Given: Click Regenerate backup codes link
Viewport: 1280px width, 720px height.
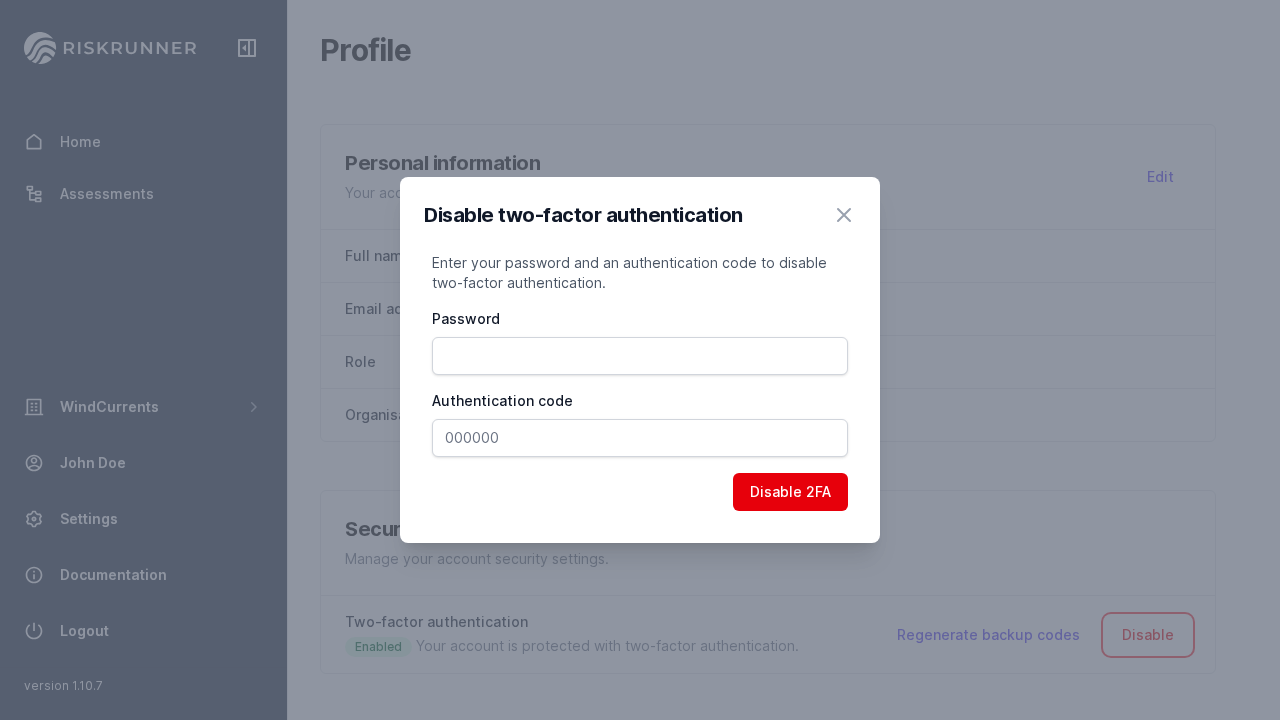Looking at the screenshot, I should point(988,635).
